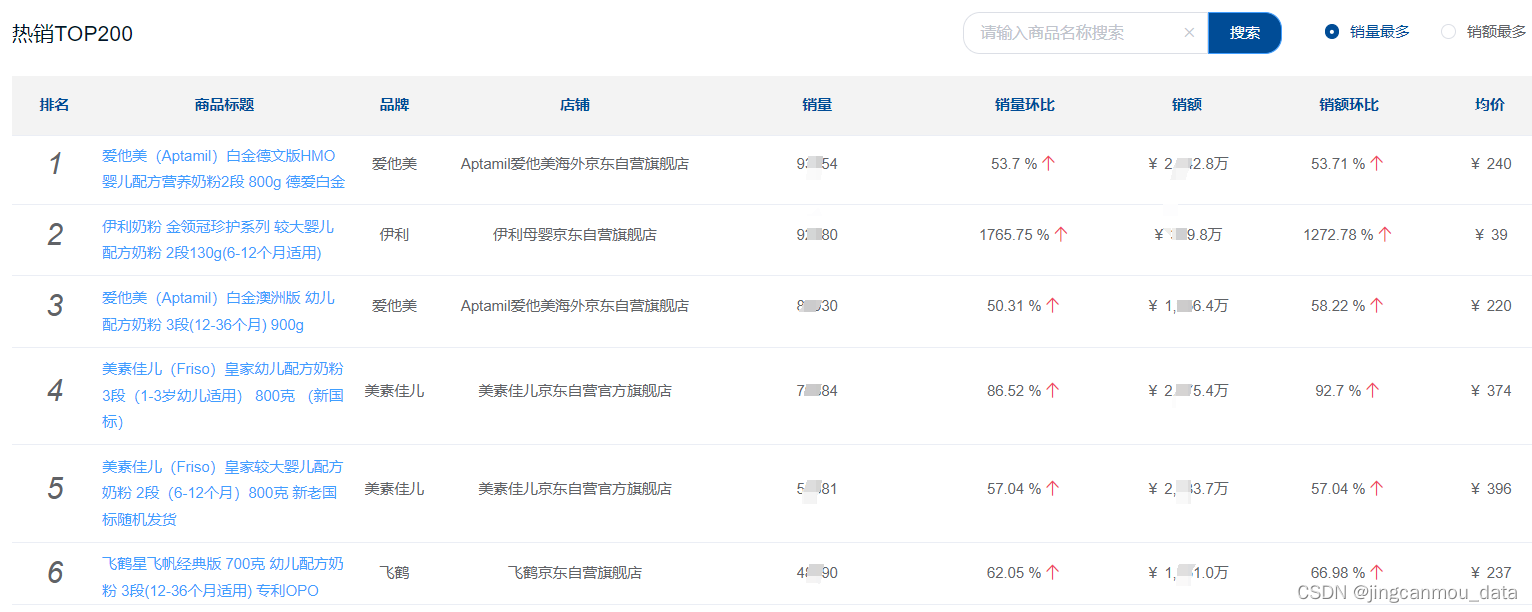Open the 伊利奶粉 金领冠珍护系列 product link
This screenshot has width=1532, height=612.
tap(218, 240)
